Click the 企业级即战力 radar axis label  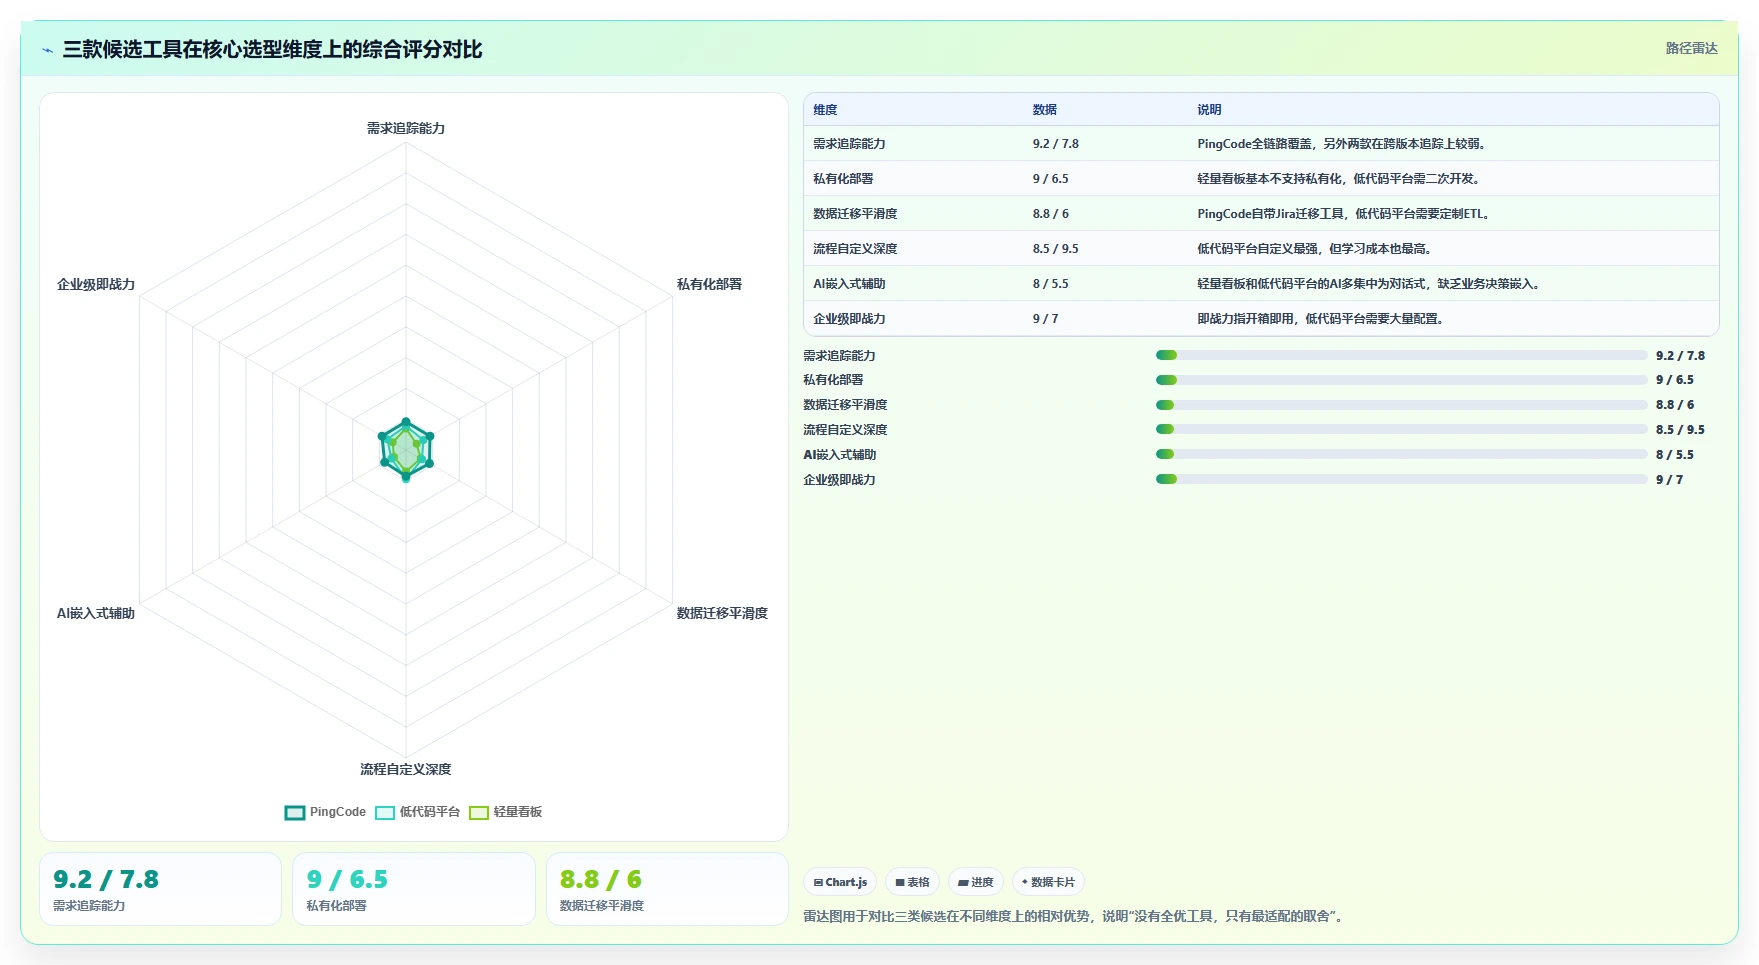coord(96,284)
